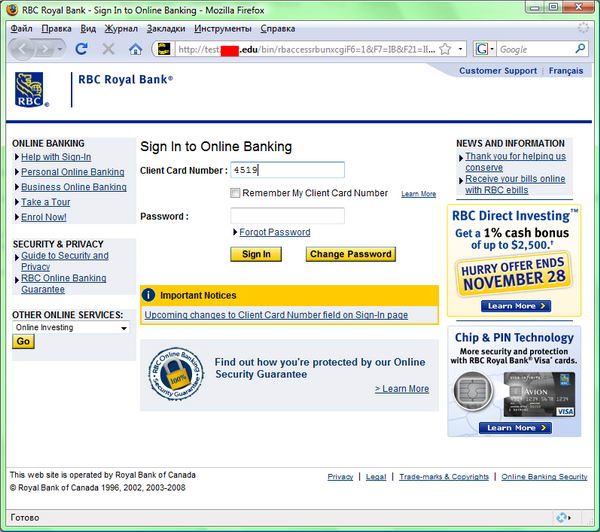This screenshot has width=600, height=532.
Task: Click Learn More on Chip & PIN ad
Action: 515,428
